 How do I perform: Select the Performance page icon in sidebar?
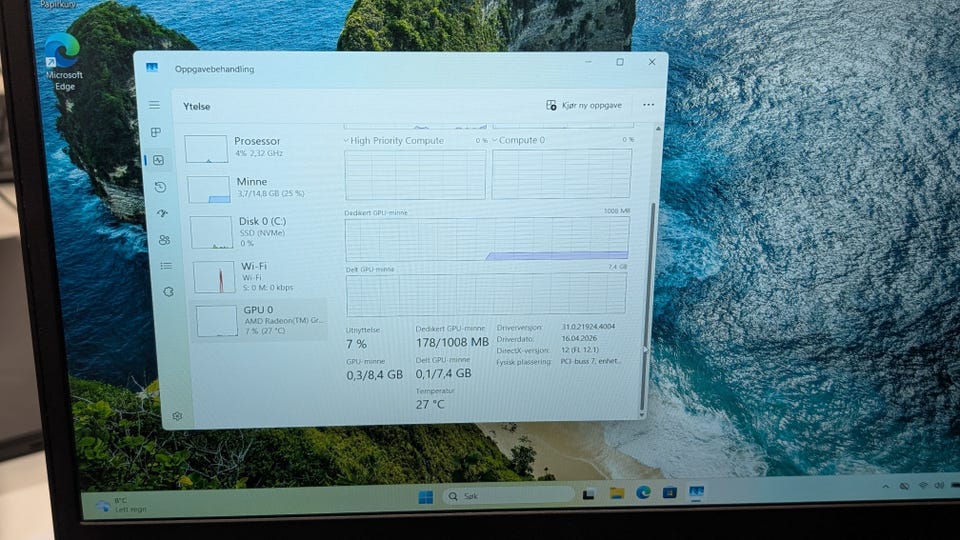[x=159, y=160]
